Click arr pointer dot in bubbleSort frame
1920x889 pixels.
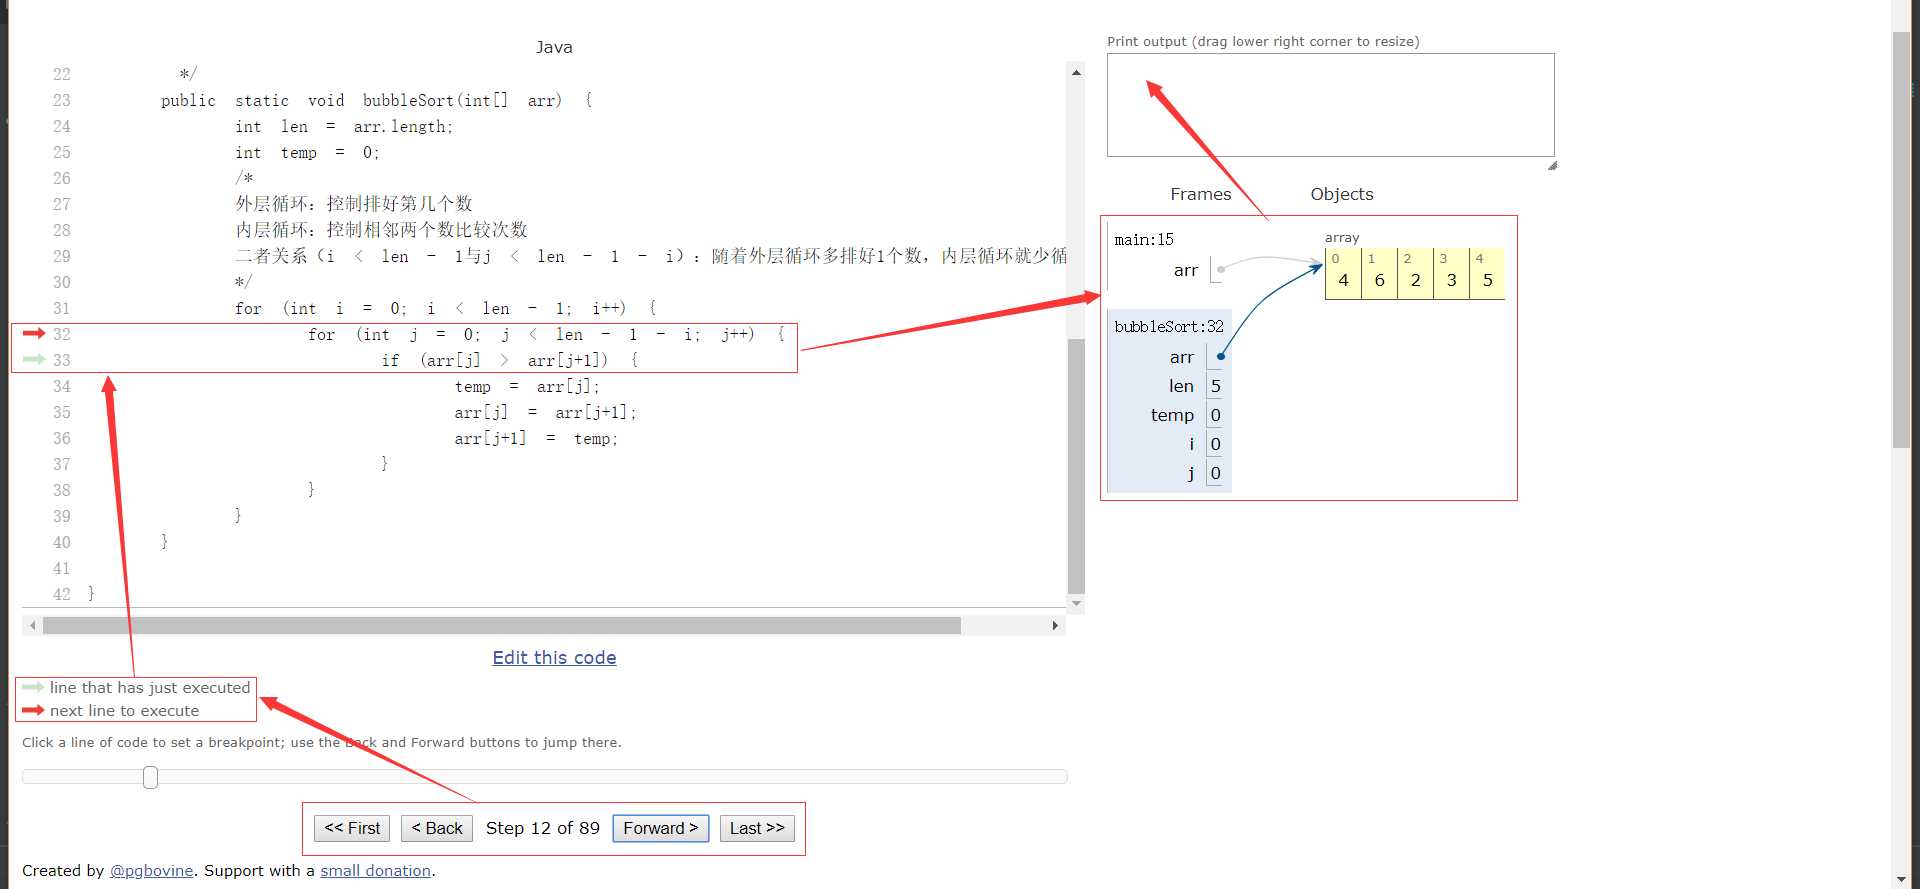point(1221,356)
